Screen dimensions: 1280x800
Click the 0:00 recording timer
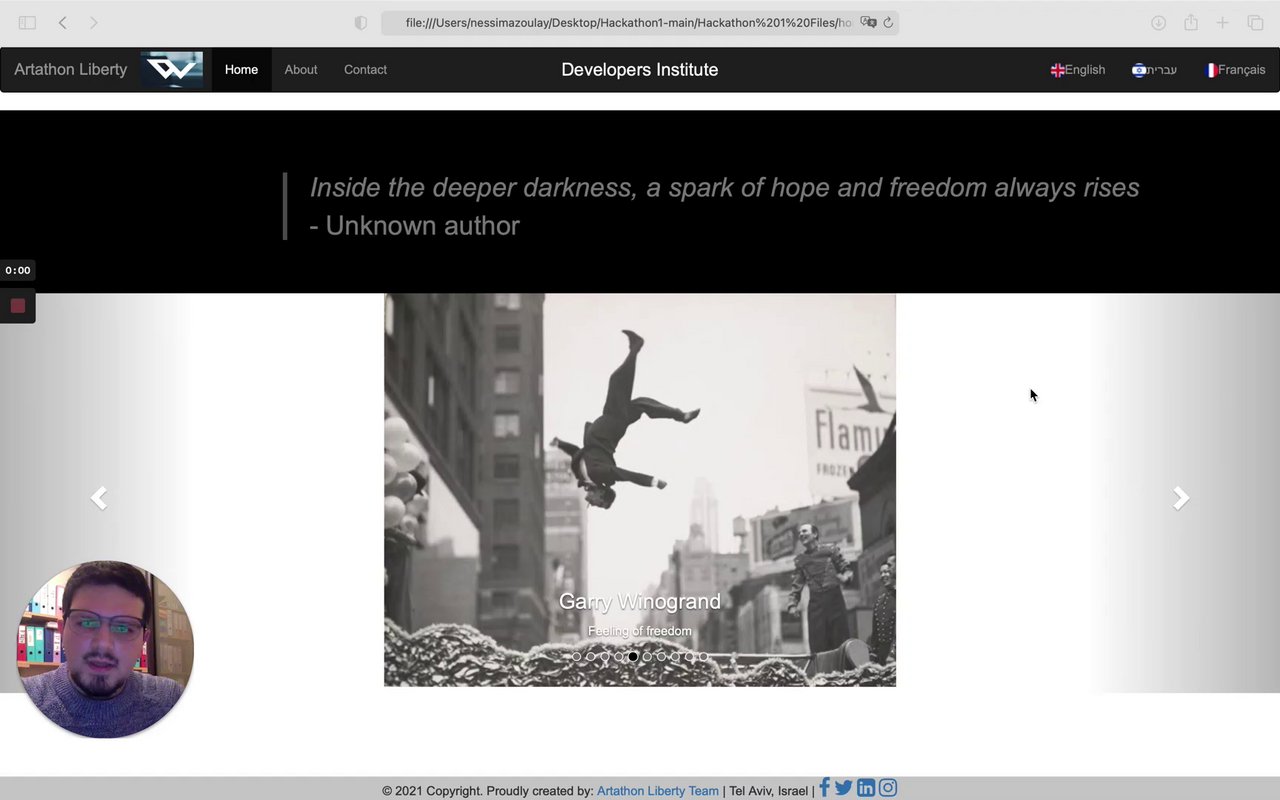(x=17, y=270)
